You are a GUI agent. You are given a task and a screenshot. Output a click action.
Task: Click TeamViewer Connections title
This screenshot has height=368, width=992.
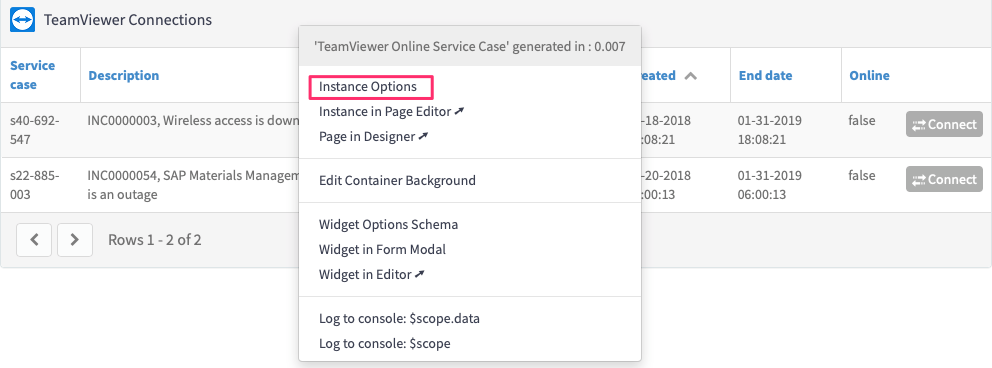pos(128,20)
